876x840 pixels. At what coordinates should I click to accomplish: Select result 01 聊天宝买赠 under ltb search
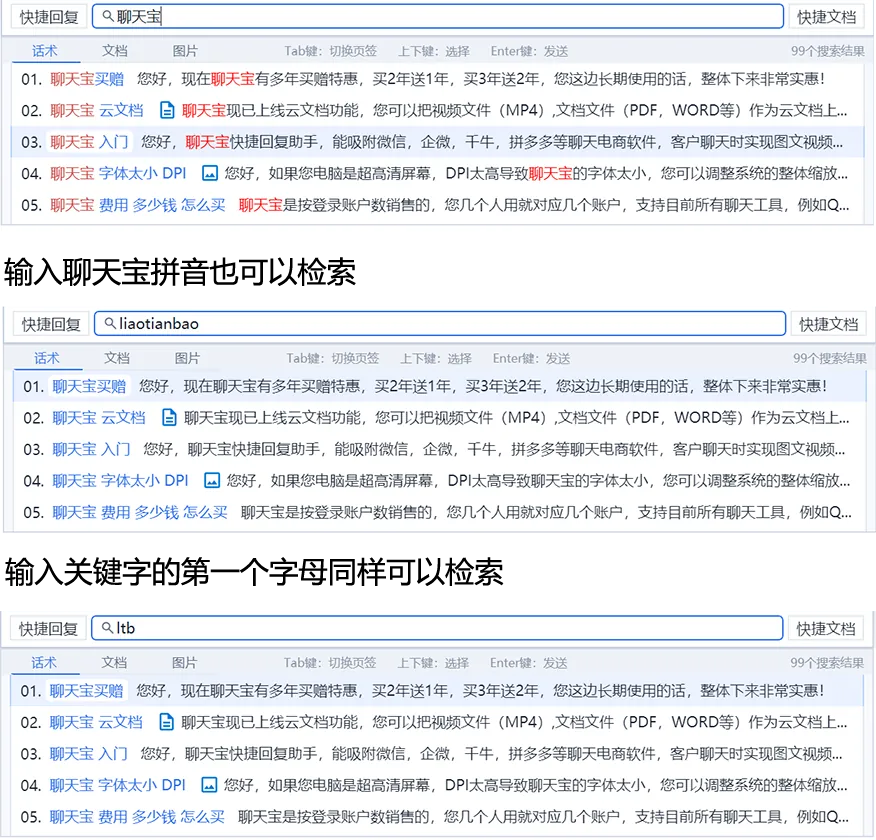tap(437, 690)
